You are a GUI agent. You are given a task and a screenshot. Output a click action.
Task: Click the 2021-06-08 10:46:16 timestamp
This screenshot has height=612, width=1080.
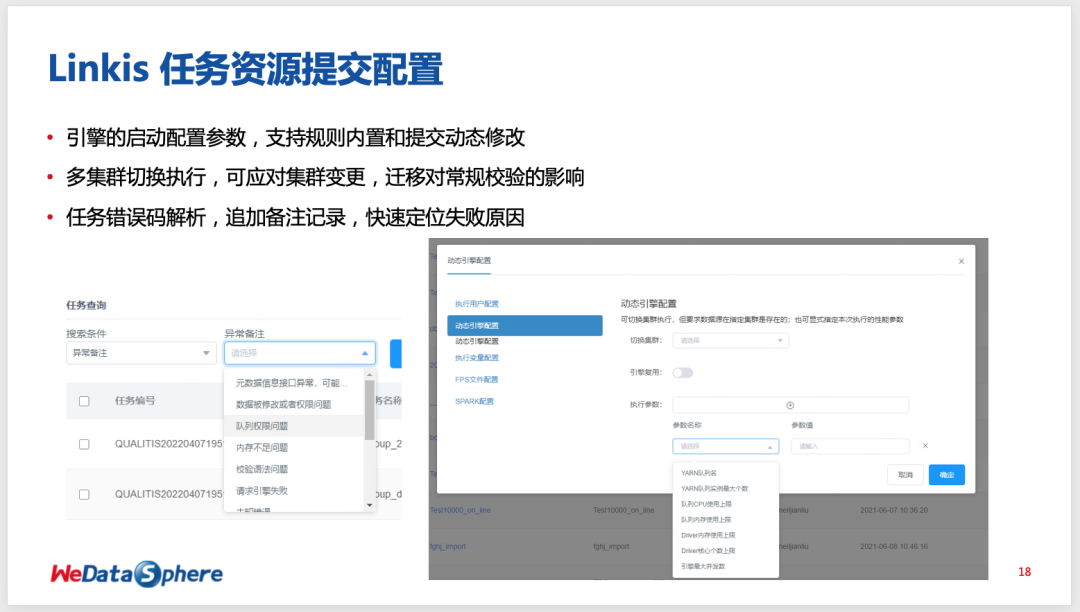click(x=894, y=547)
